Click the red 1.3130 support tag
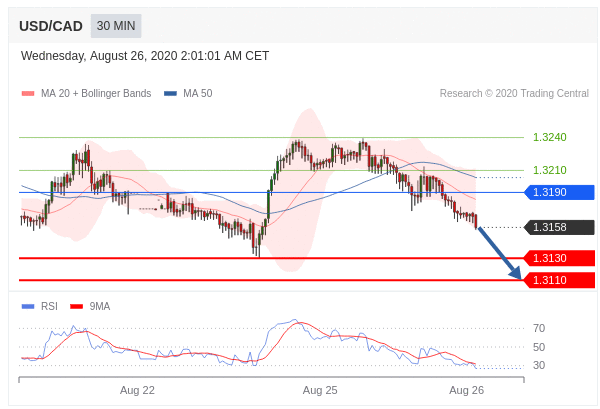This screenshot has height=409, width=600. [x=559, y=258]
